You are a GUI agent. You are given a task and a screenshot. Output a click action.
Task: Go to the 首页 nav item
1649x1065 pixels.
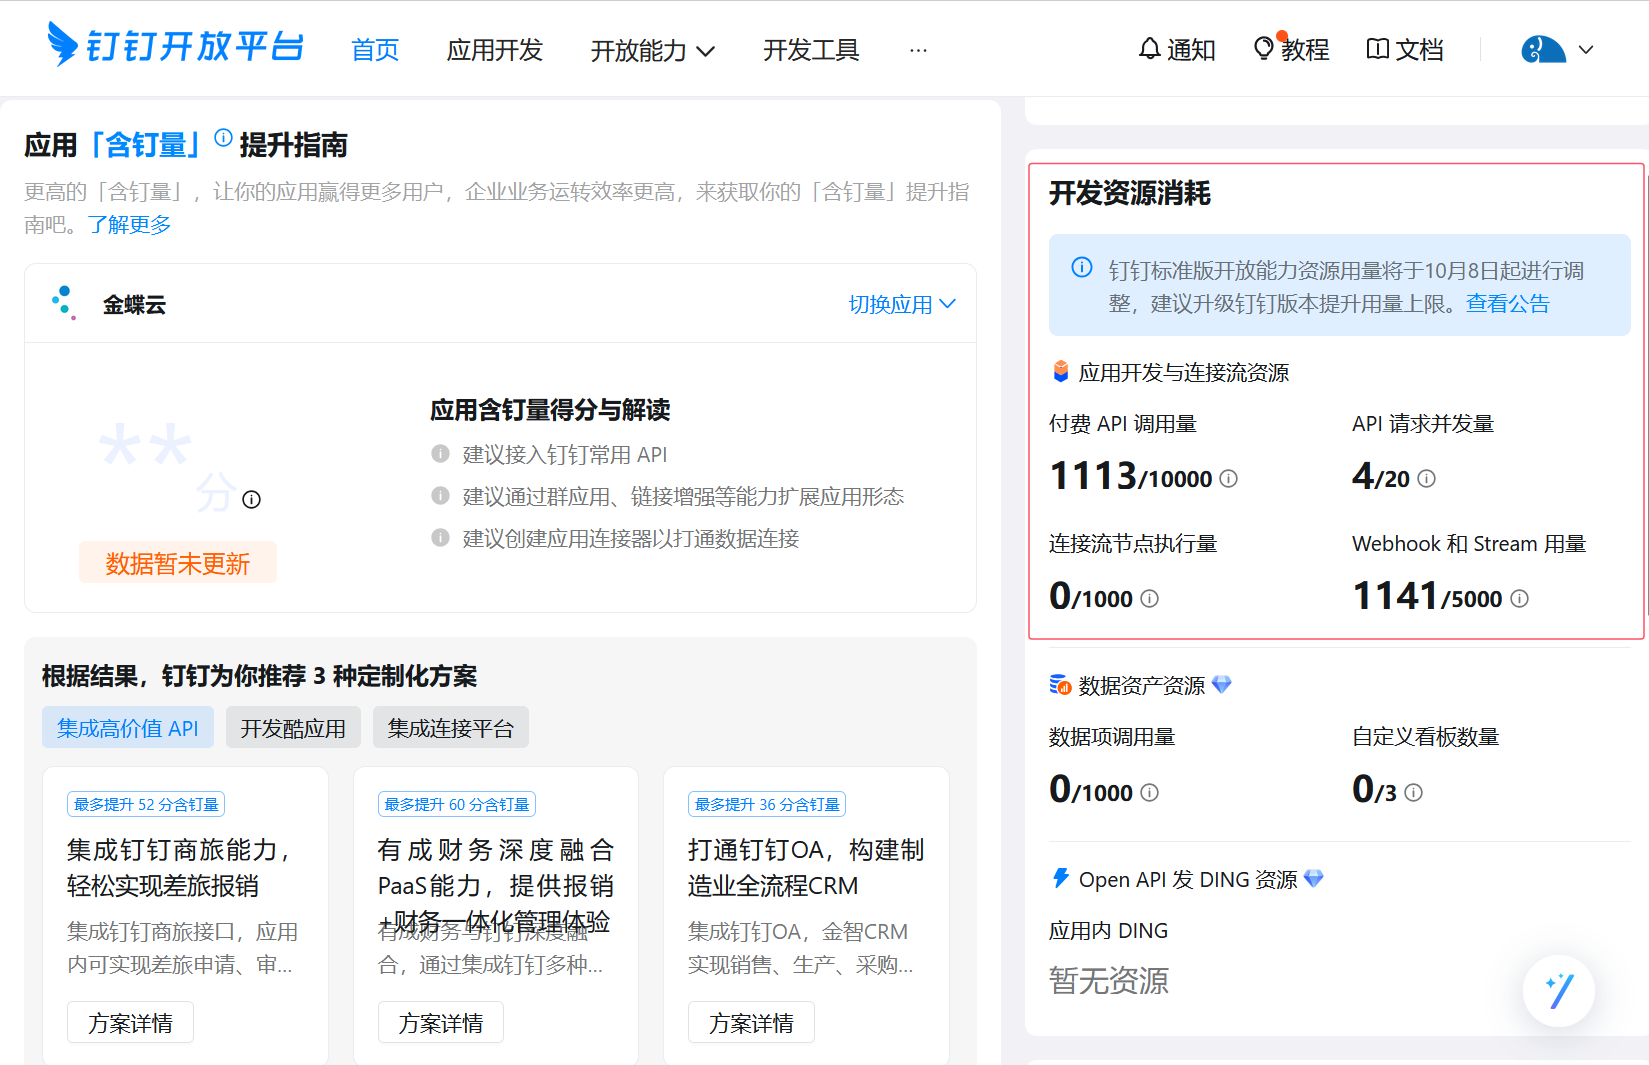pos(375,50)
